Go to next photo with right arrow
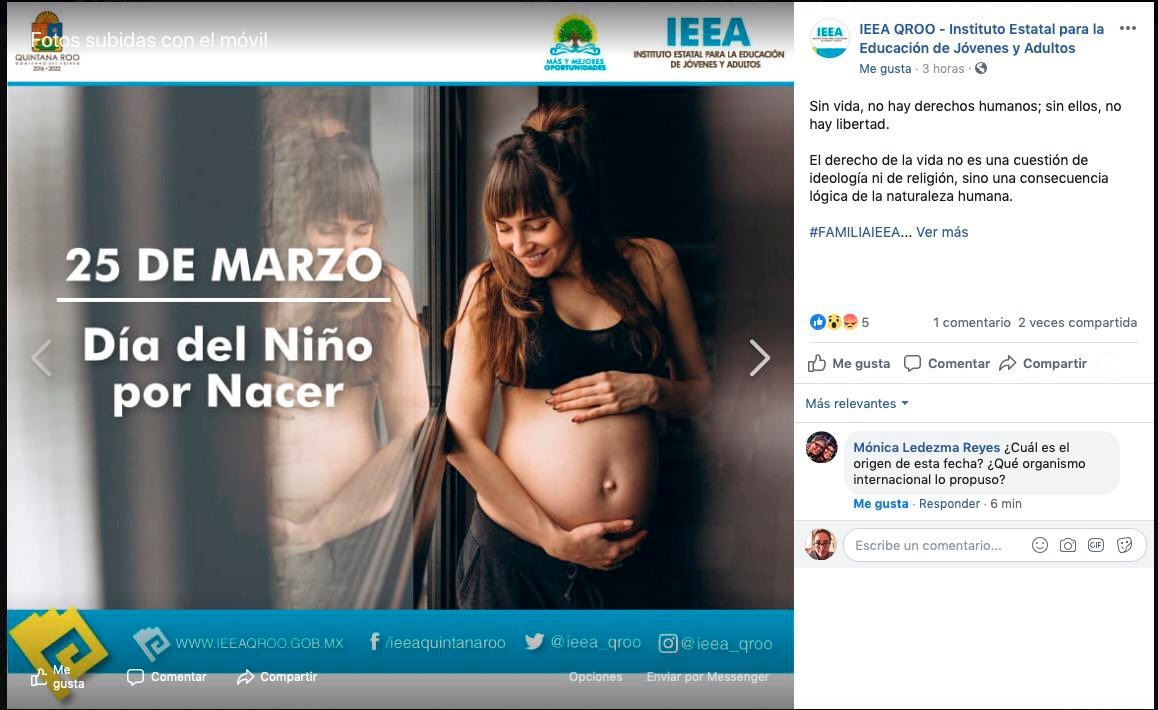Screen dimensions: 1158x710 [759, 358]
